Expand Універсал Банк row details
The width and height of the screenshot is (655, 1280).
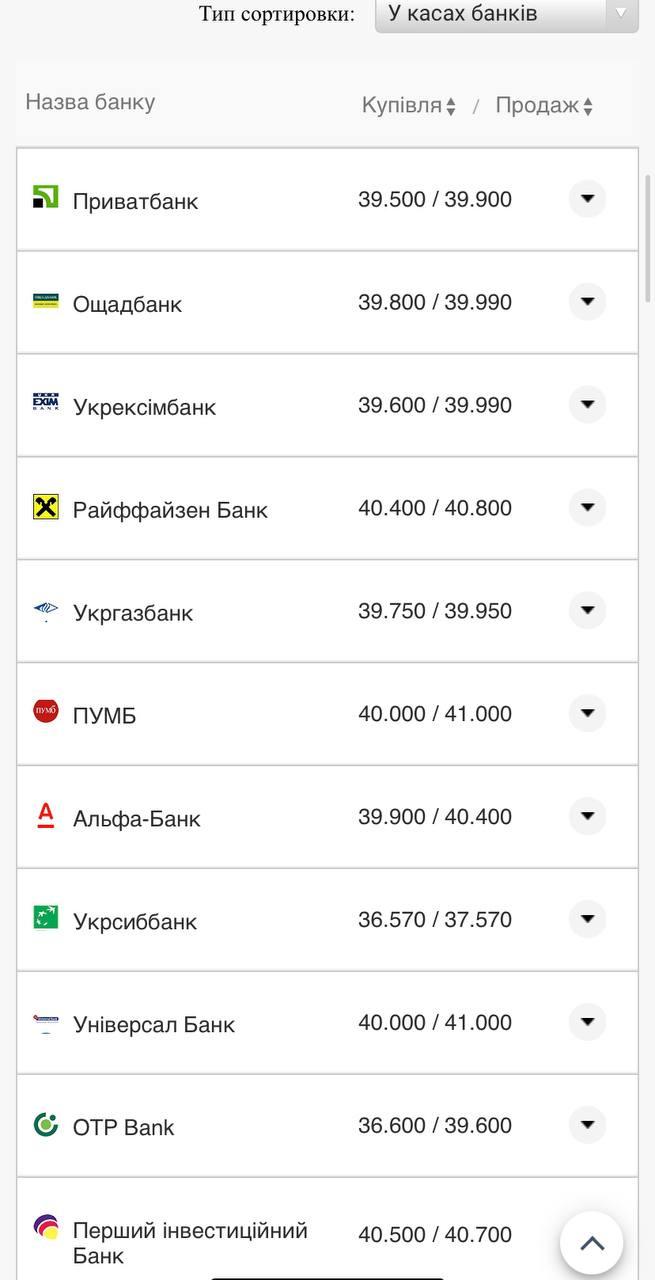pyautogui.click(x=587, y=1022)
